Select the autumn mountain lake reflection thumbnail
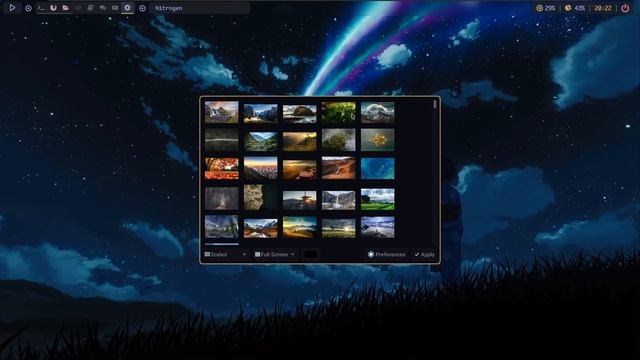Image resolution: width=640 pixels, height=360 pixels. coord(260,228)
